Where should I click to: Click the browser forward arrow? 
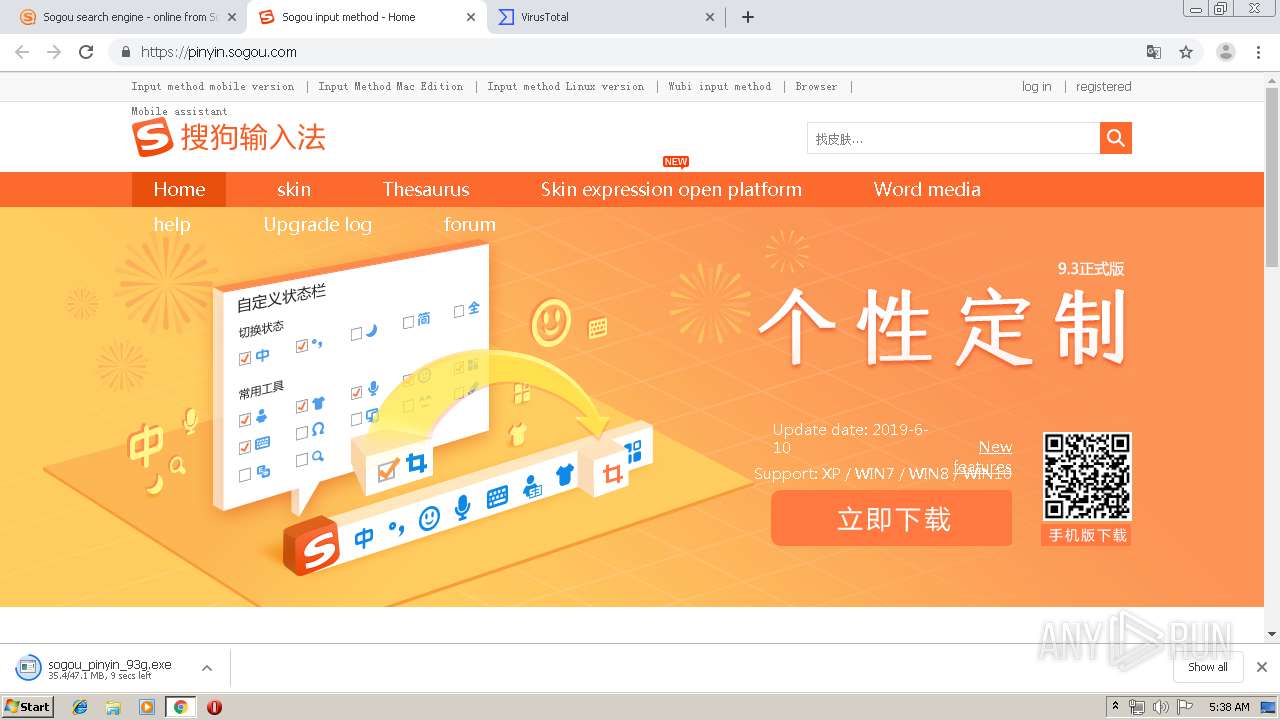pos(54,52)
